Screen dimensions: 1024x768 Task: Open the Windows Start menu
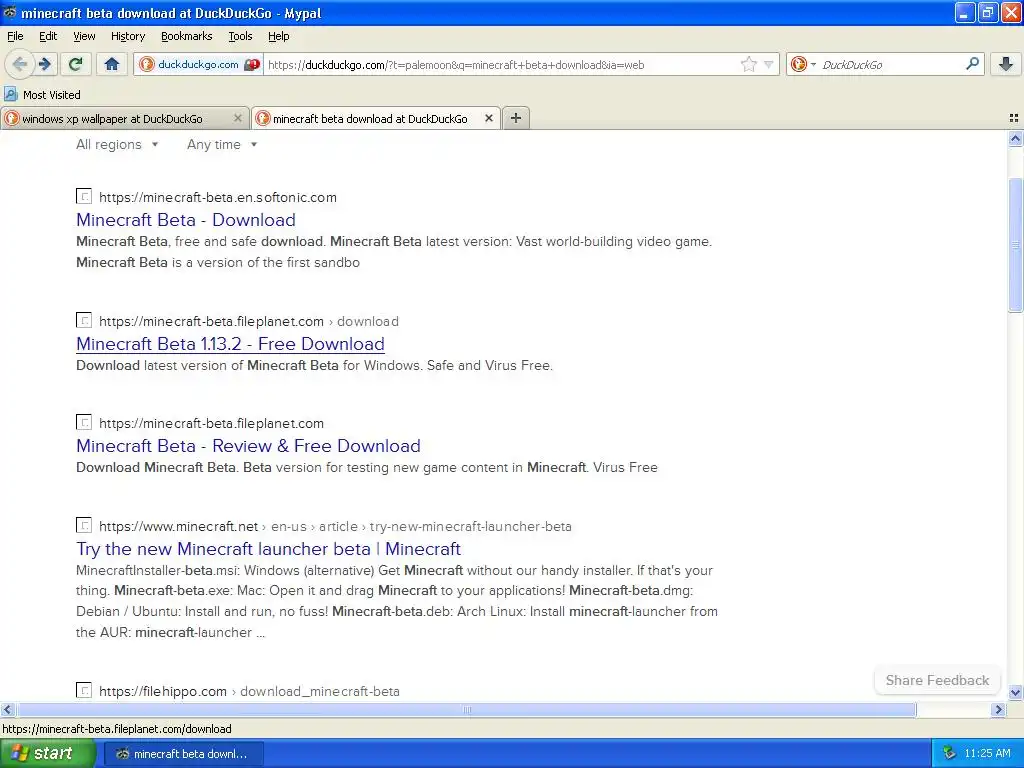pos(48,754)
